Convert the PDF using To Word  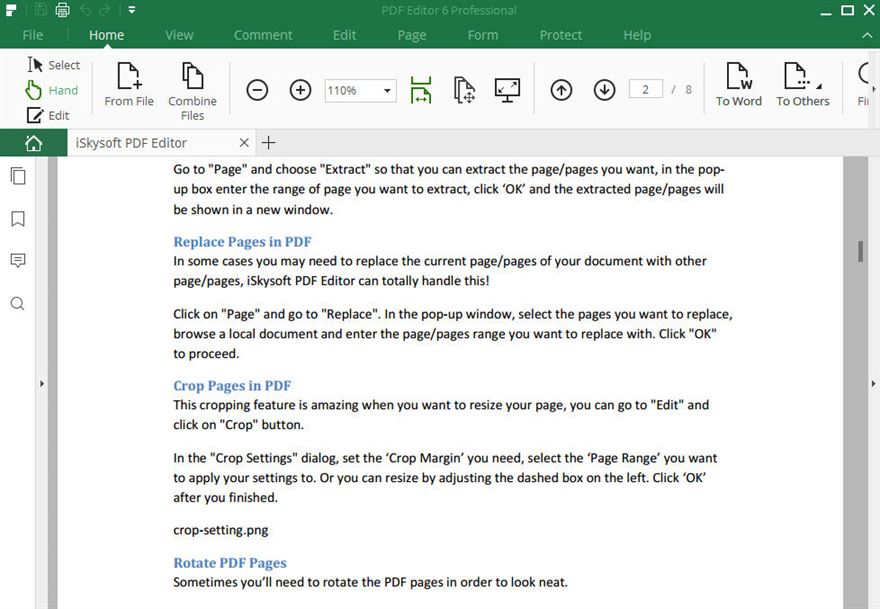point(738,86)
